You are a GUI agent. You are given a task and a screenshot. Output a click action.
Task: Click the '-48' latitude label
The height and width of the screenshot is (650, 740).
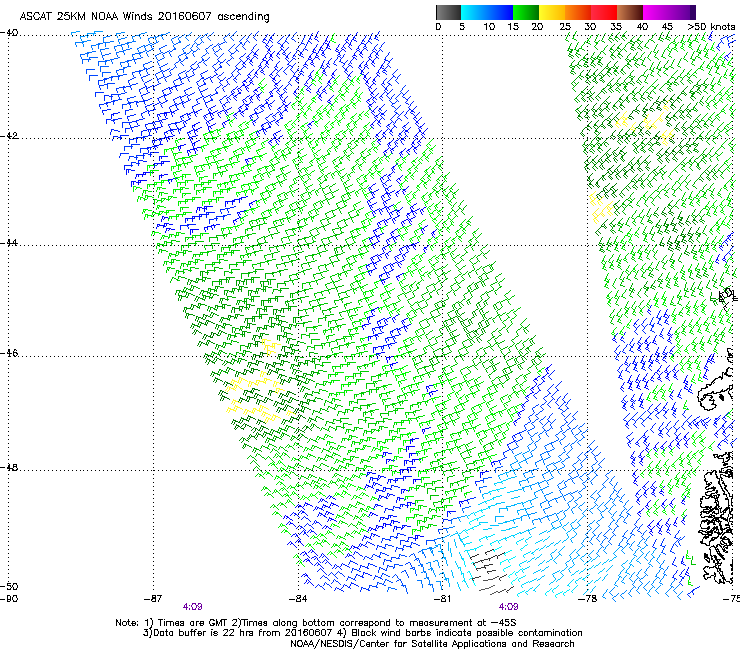pos(9,467)
